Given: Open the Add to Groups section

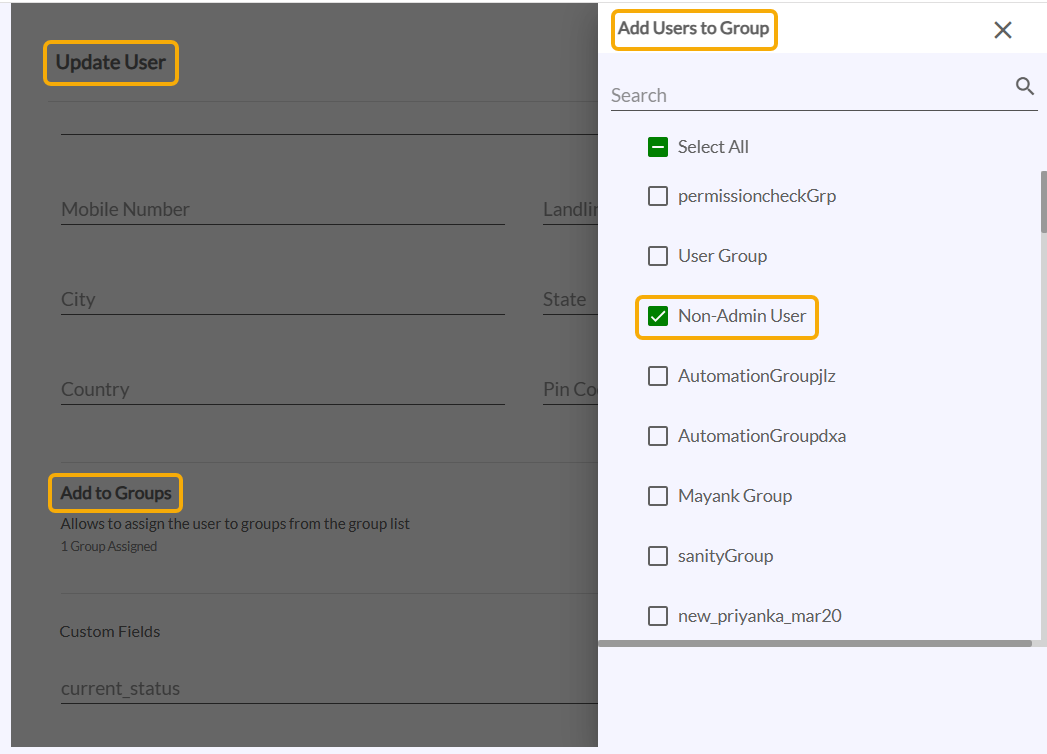Looking at the screenshot, I should coord(116,493).
